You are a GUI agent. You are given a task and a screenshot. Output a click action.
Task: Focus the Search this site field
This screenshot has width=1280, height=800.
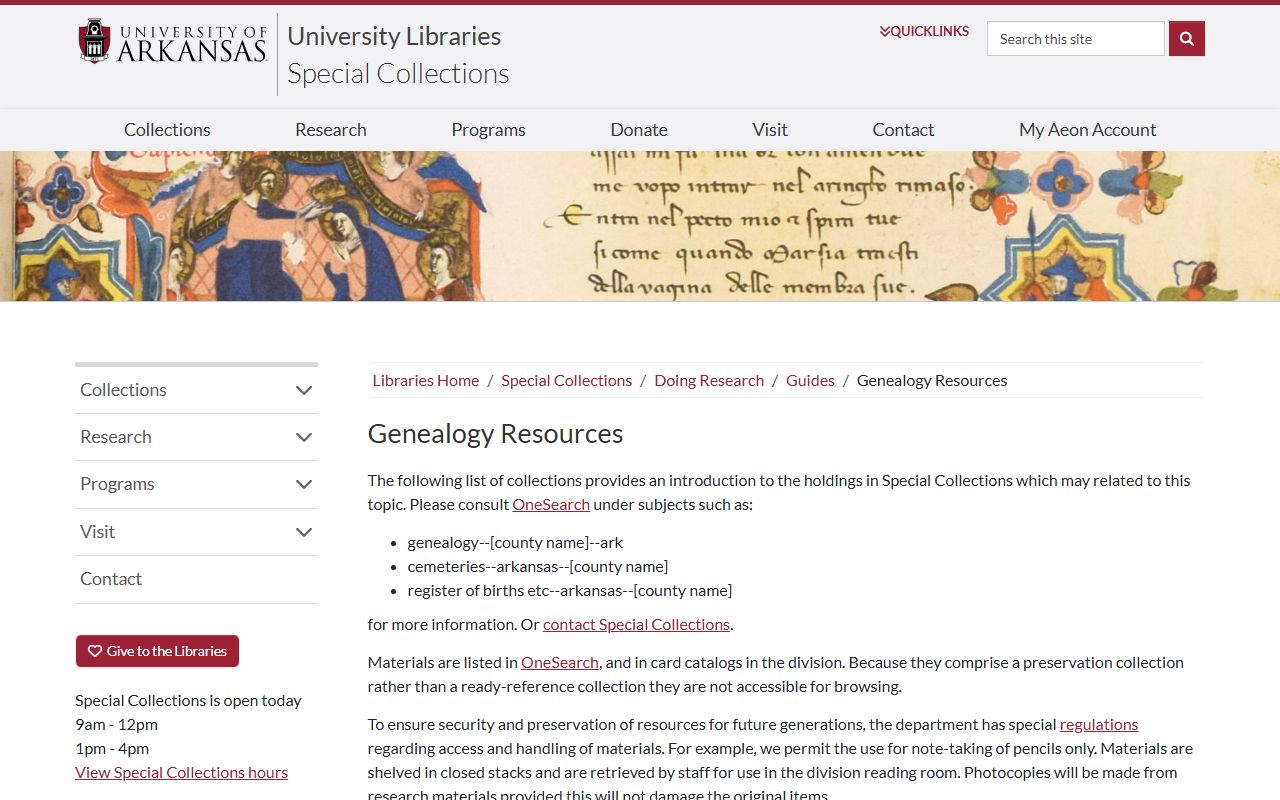(1076, 39)
